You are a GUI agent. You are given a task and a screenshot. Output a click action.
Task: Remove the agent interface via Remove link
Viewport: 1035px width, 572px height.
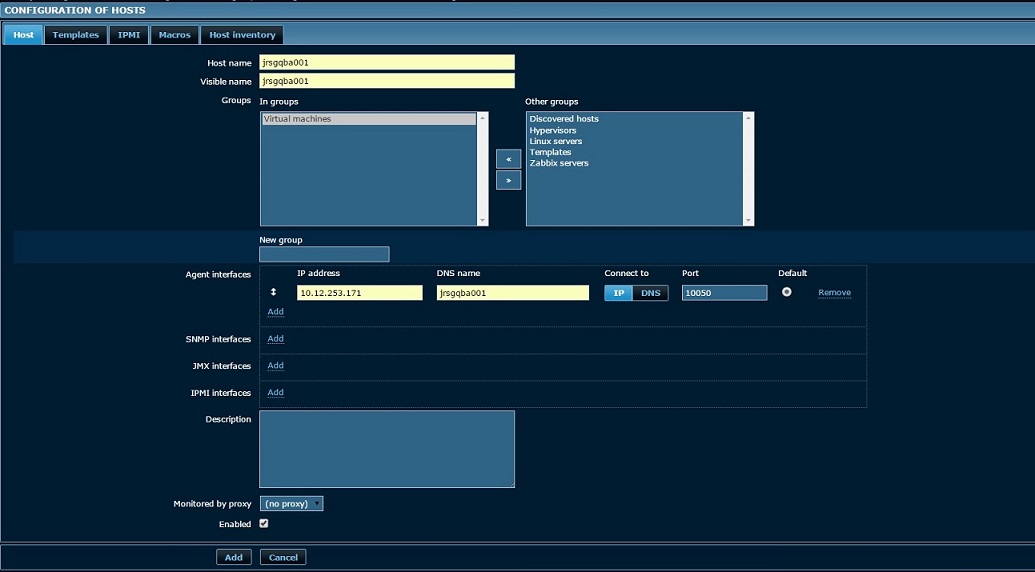[834, 293]
